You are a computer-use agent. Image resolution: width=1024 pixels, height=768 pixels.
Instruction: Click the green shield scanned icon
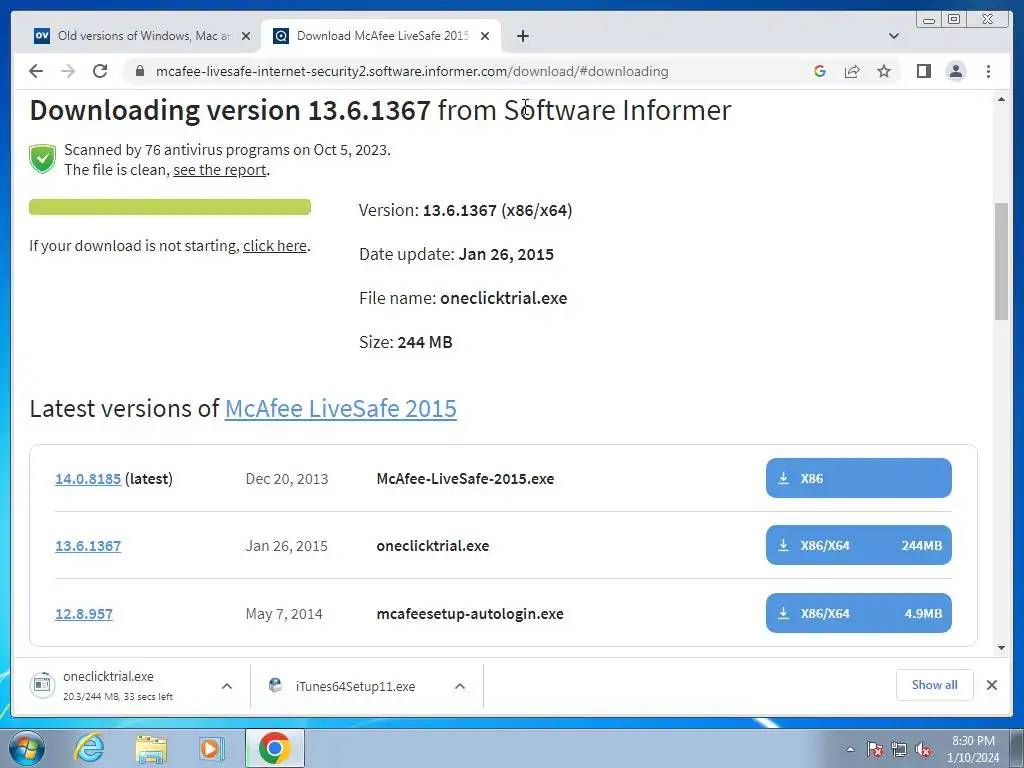(42, 159)
